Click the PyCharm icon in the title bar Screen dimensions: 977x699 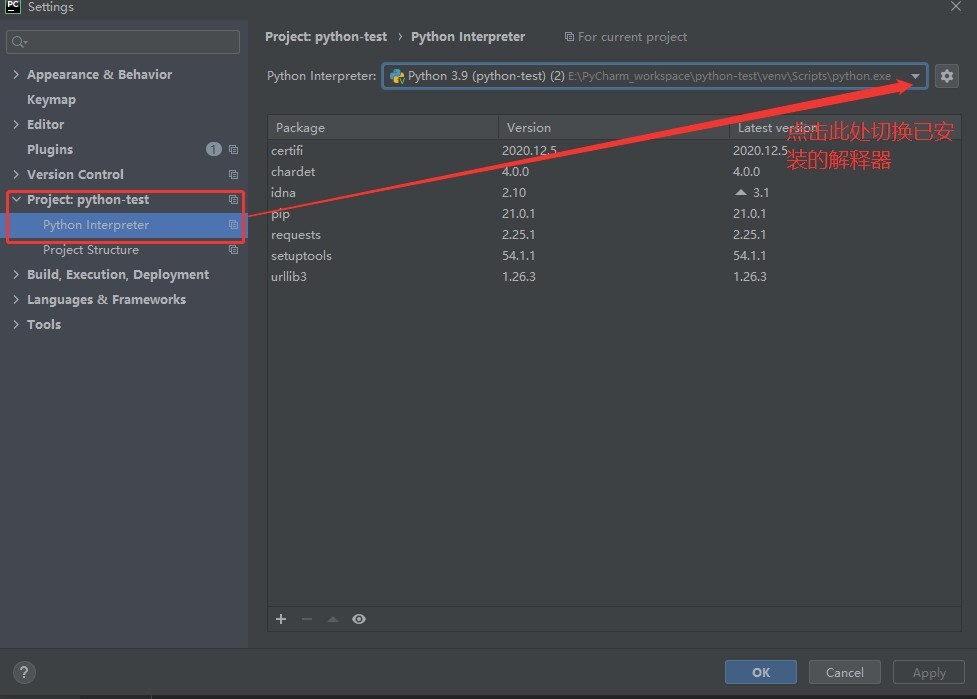click(12, 6)
